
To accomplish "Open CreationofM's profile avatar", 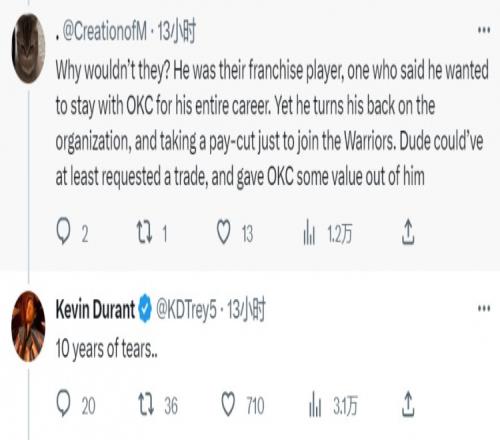I will click(x=28, y=48).
